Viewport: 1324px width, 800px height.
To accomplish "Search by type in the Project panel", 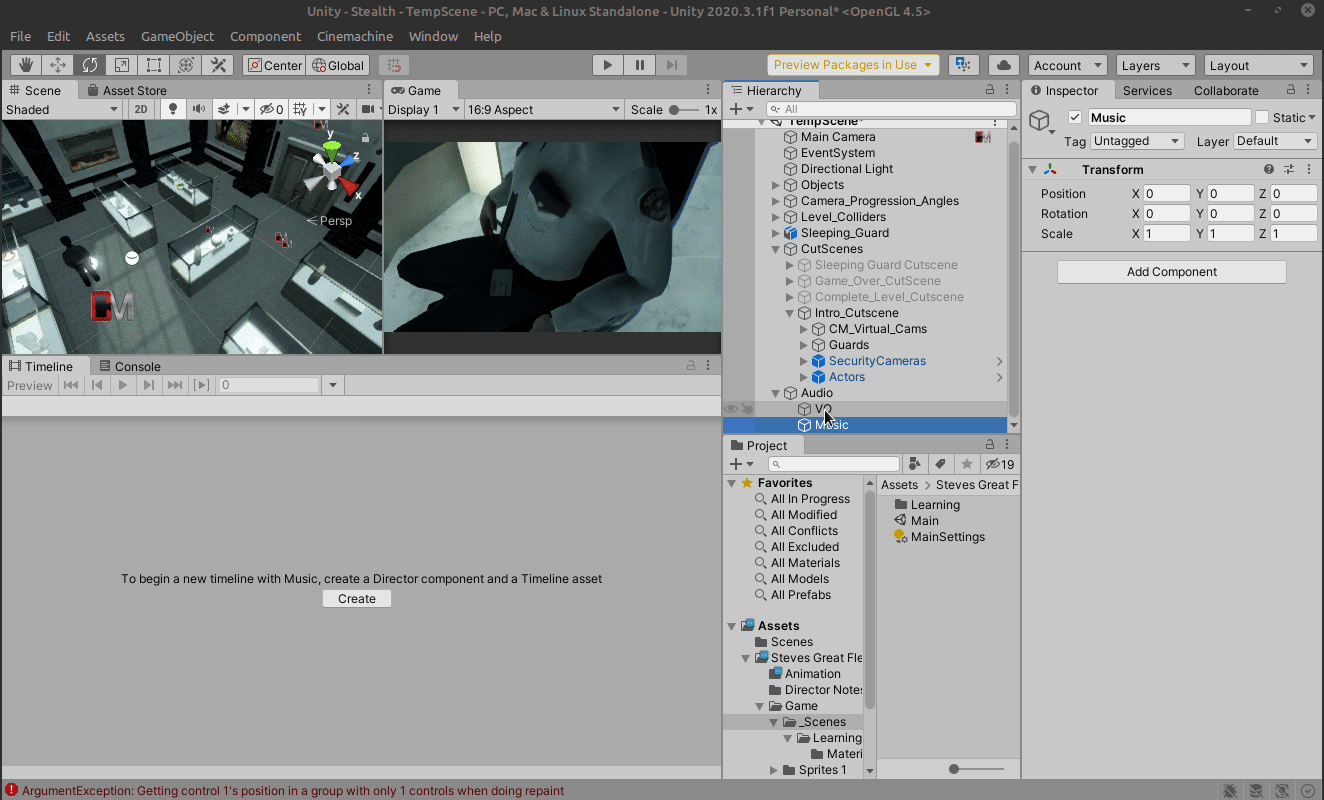I will click(x=915, y=464).
